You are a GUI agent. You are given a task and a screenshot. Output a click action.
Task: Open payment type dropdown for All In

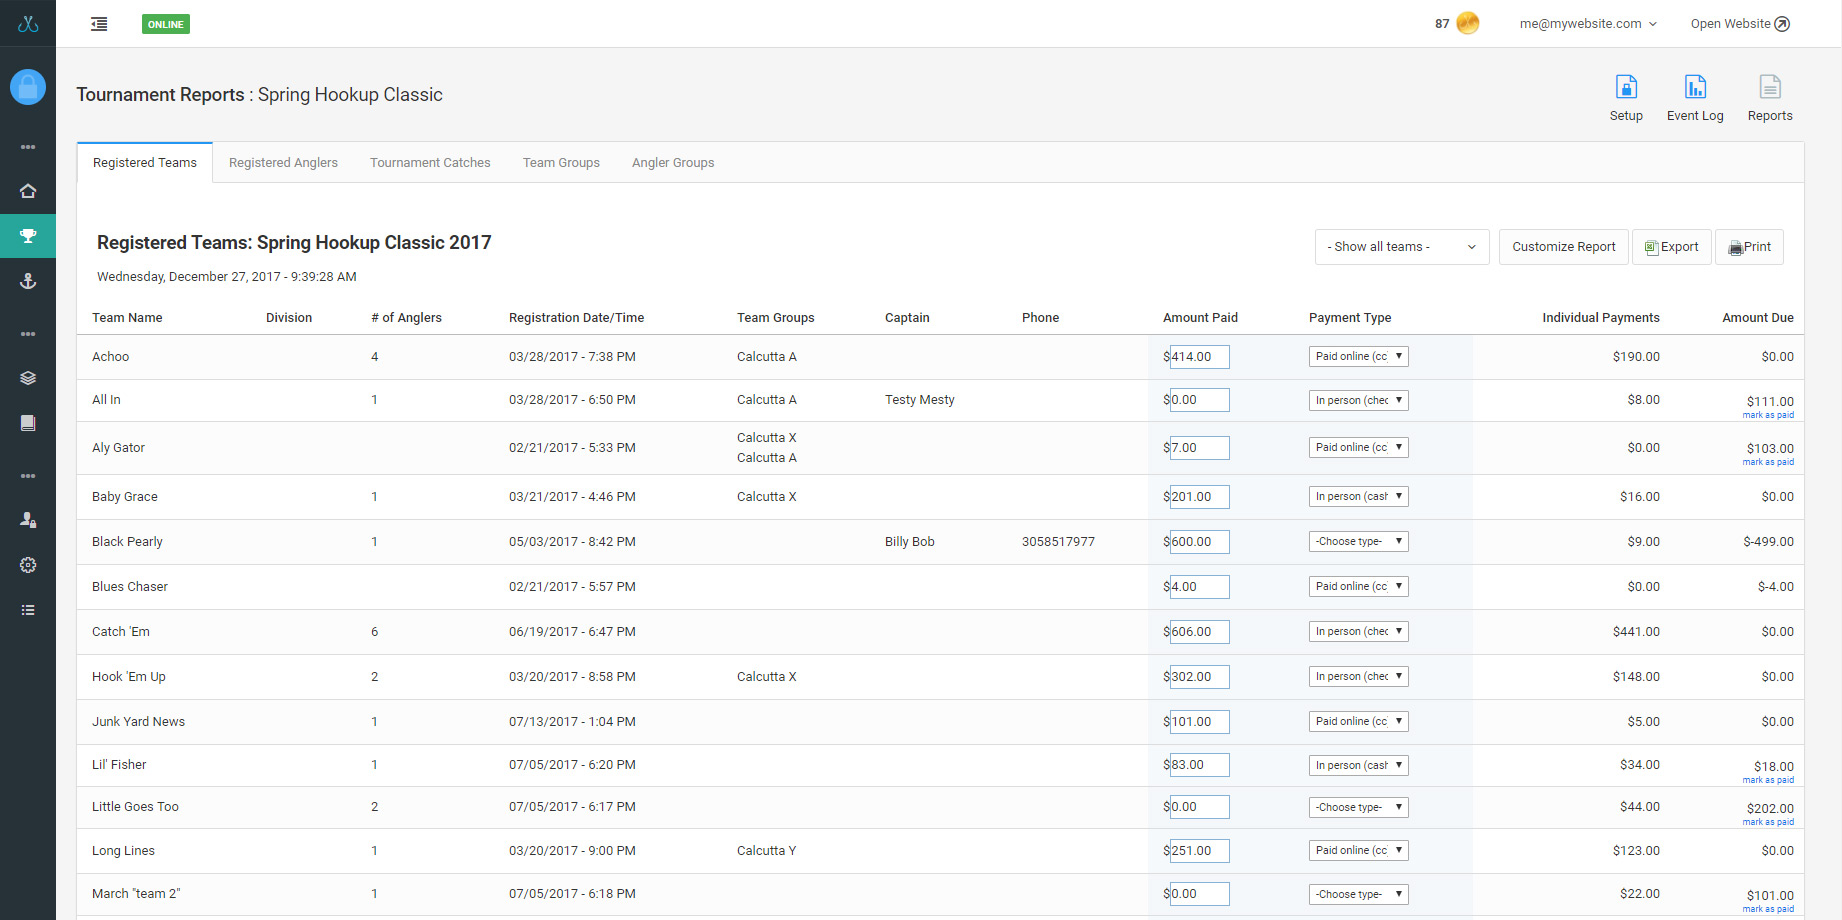1358,400
